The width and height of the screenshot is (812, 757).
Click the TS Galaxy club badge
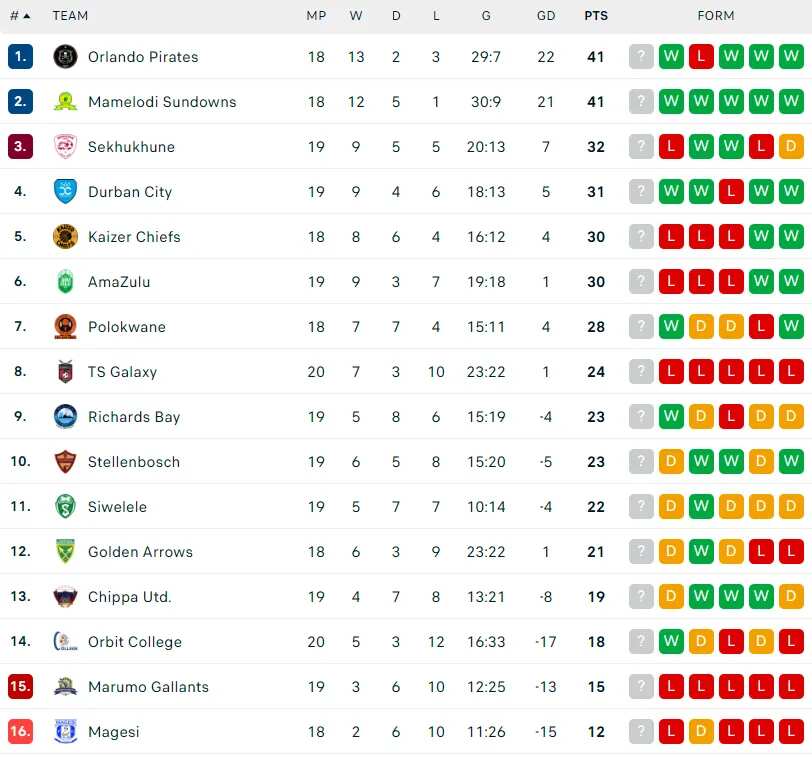pos(65,372)
